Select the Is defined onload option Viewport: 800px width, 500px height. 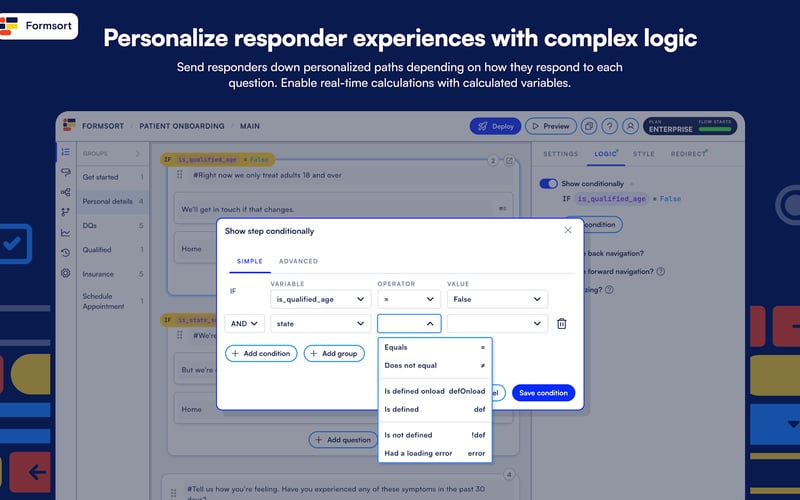click(435, 391)
